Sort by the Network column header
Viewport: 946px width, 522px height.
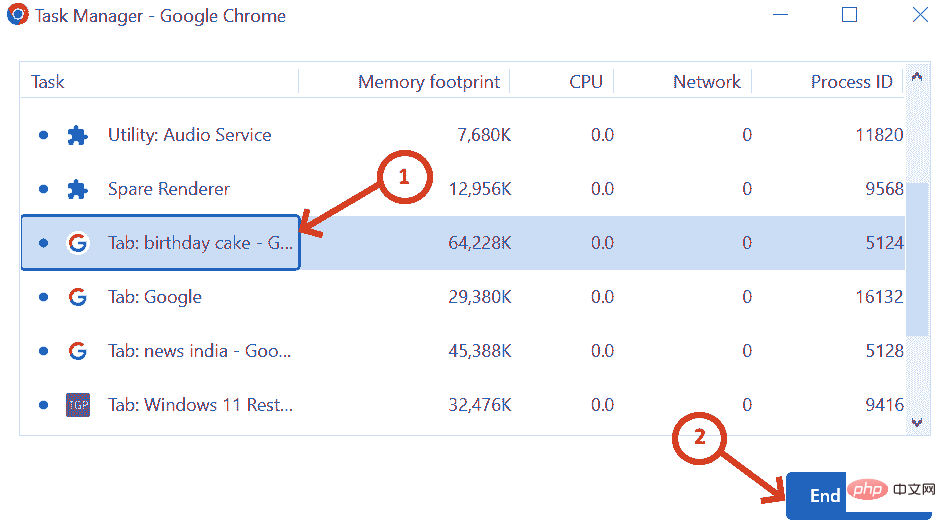pyautogui.click(x=706, y=82)
